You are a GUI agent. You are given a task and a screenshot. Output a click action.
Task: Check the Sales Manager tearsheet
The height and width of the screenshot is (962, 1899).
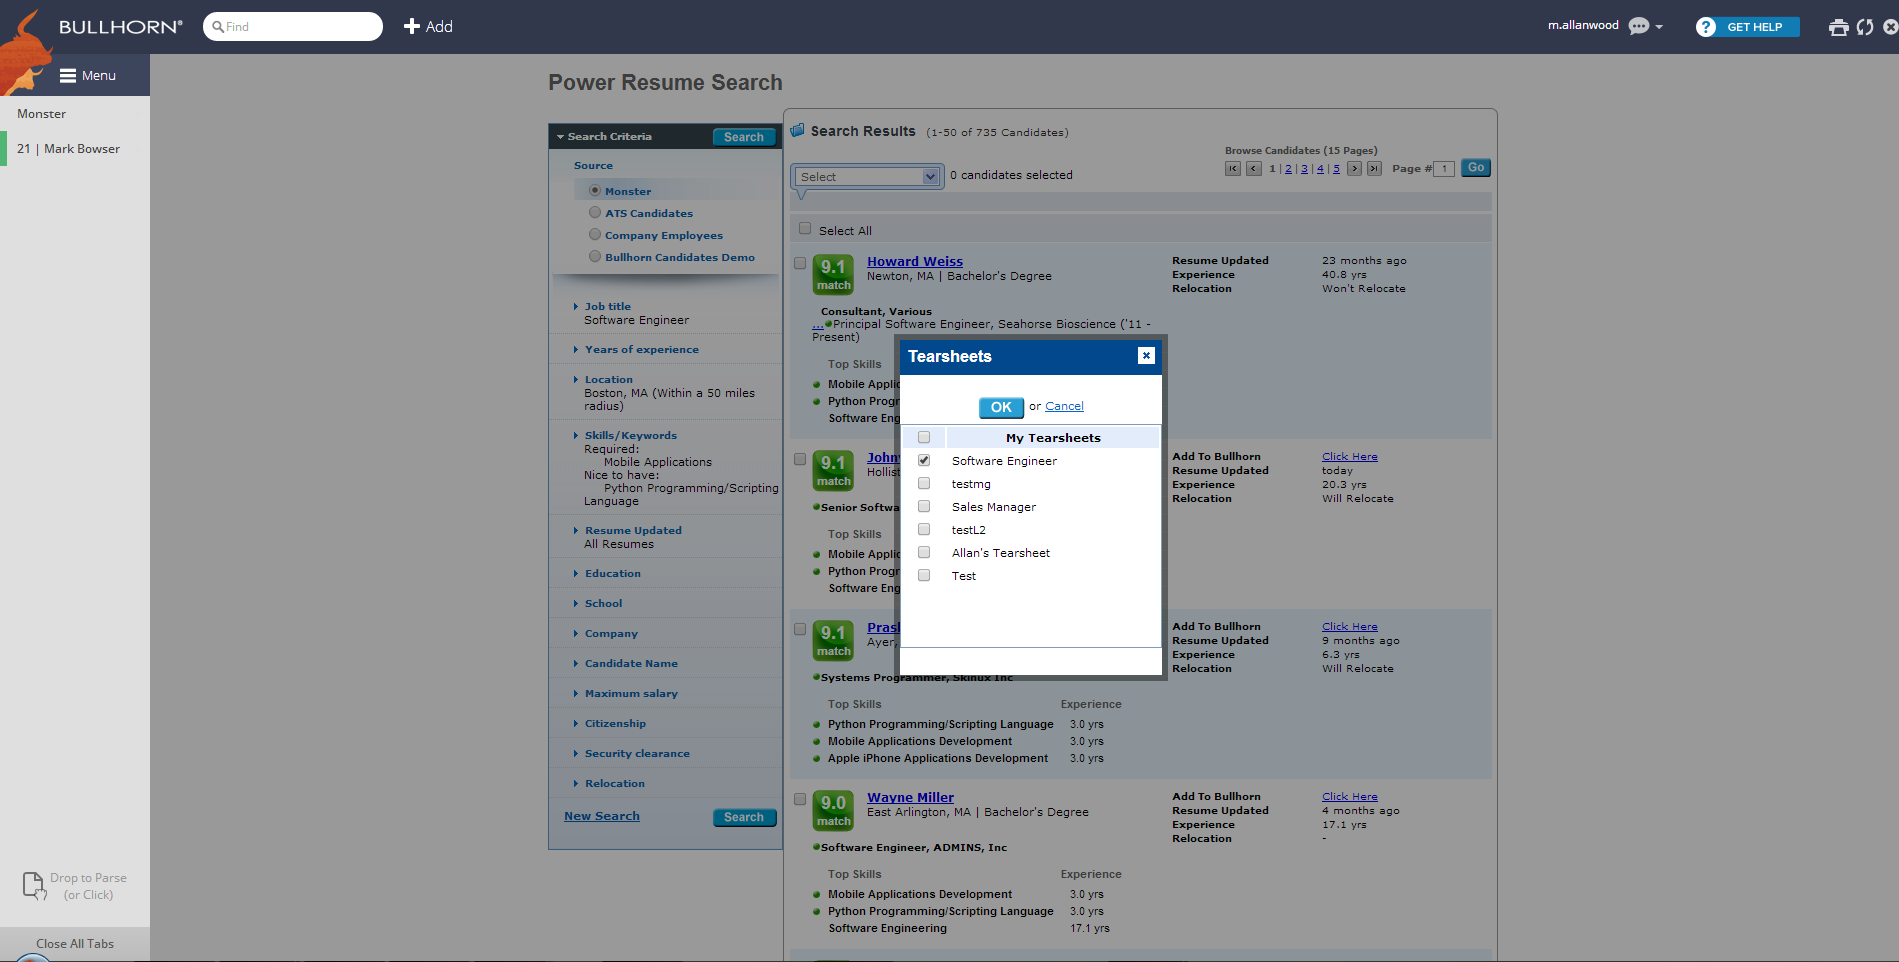pyautogui.click(x=924, y=507)
